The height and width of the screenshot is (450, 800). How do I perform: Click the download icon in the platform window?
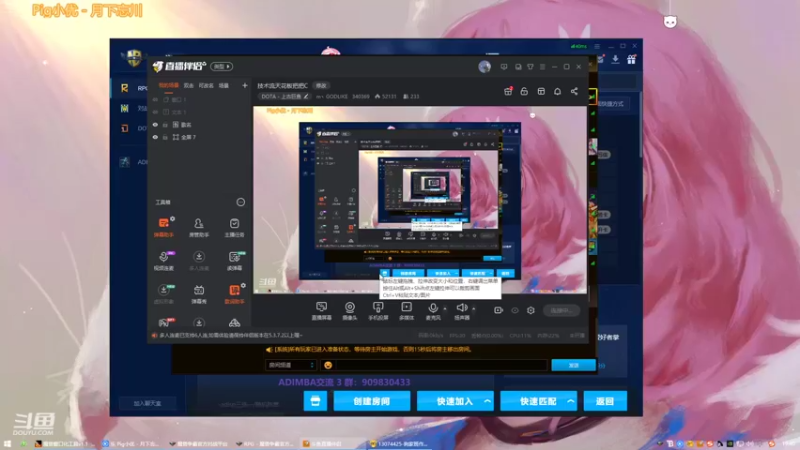(615, 60)
